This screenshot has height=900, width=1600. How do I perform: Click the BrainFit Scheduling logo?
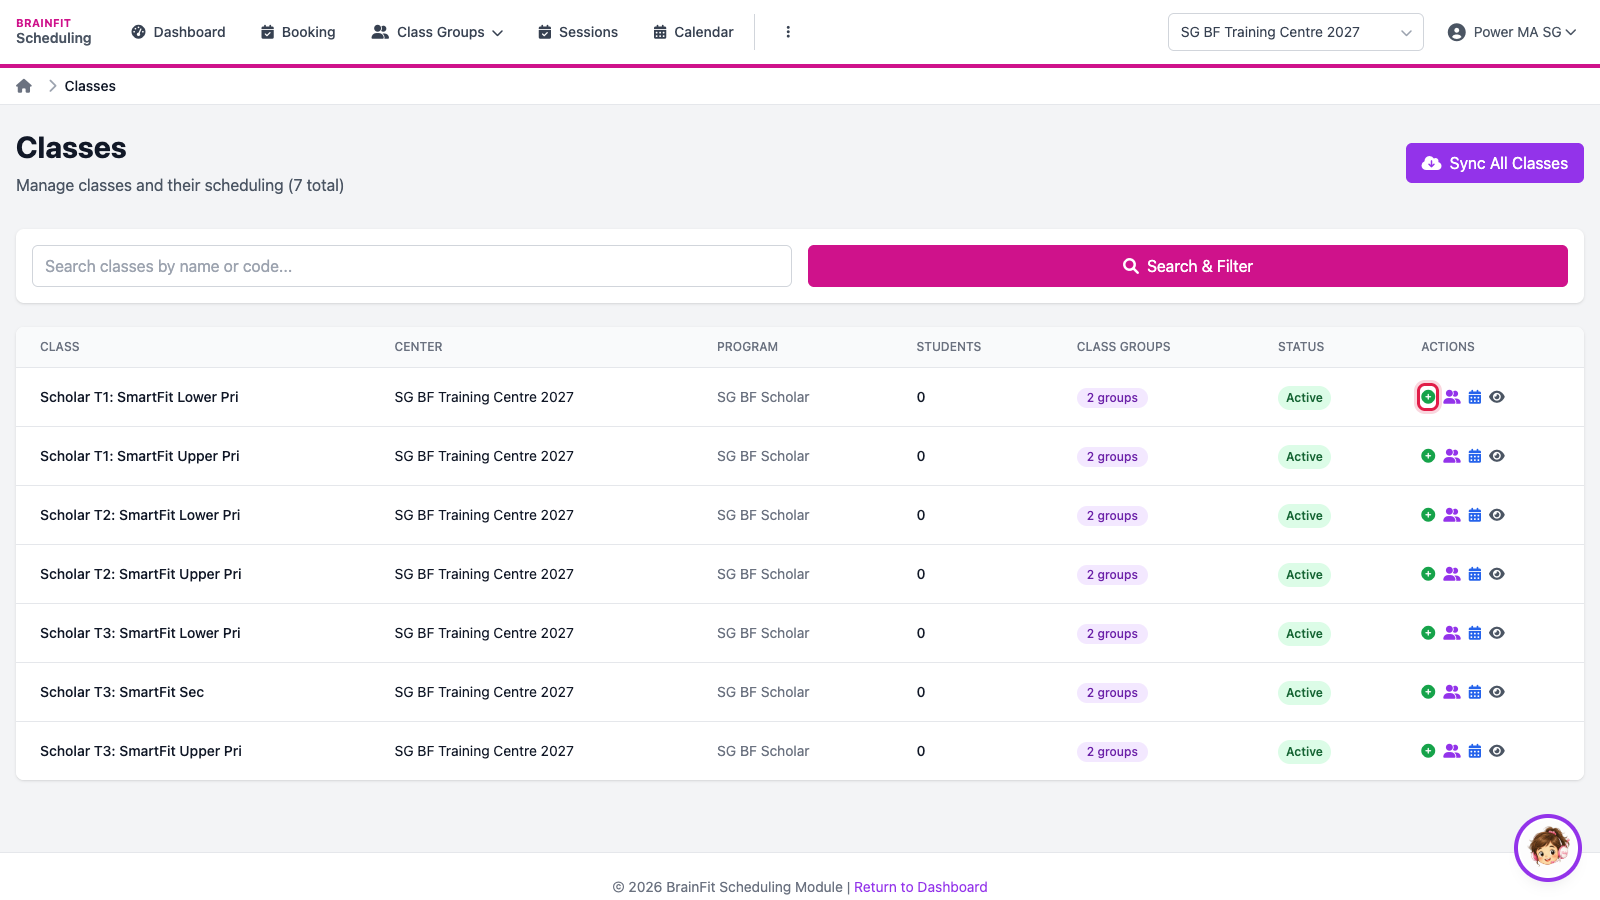(x=54, y=31)
